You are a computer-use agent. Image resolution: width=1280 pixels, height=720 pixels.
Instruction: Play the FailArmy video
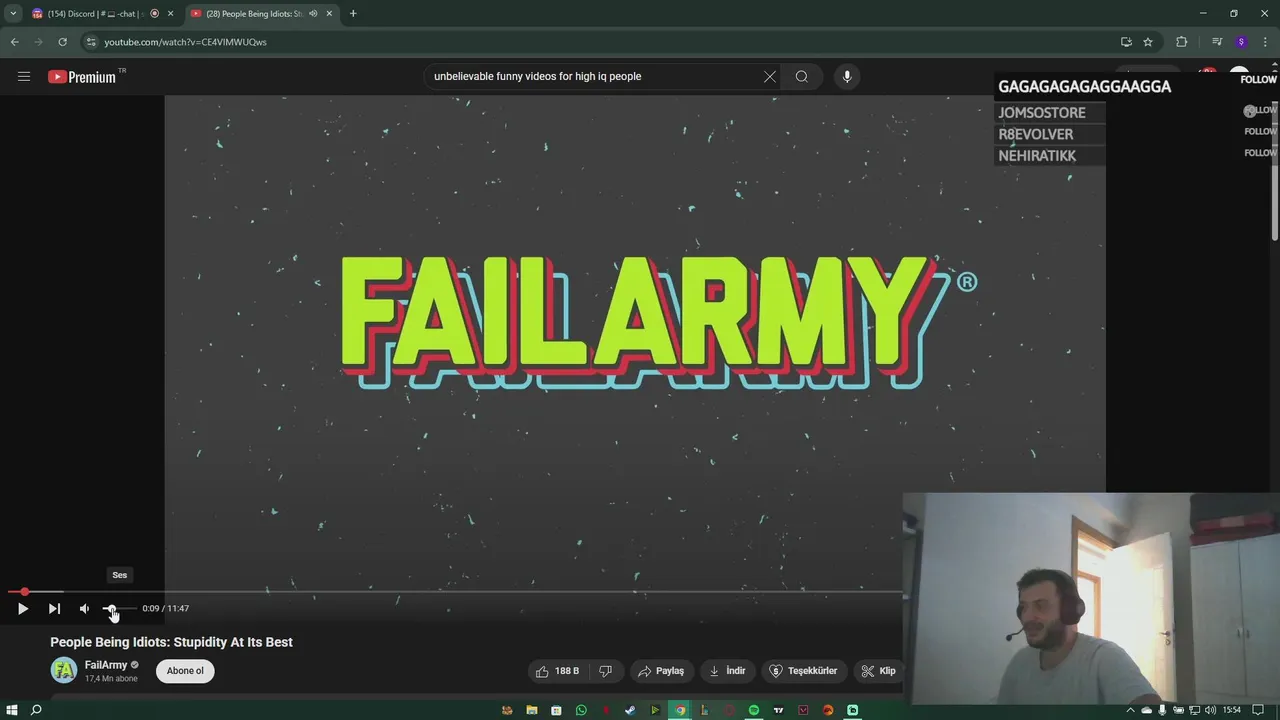coord(22,608)
